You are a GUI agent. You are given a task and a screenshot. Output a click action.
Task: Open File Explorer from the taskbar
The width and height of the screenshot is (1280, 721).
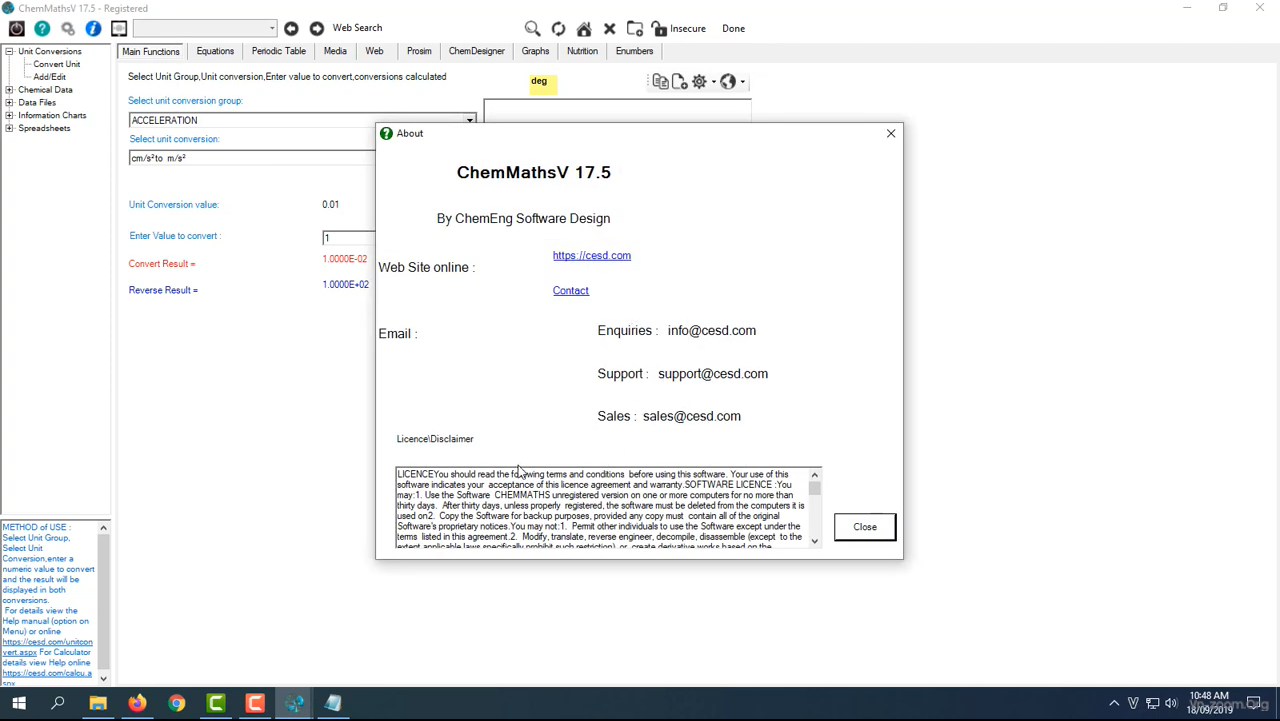tap(98, 704)
